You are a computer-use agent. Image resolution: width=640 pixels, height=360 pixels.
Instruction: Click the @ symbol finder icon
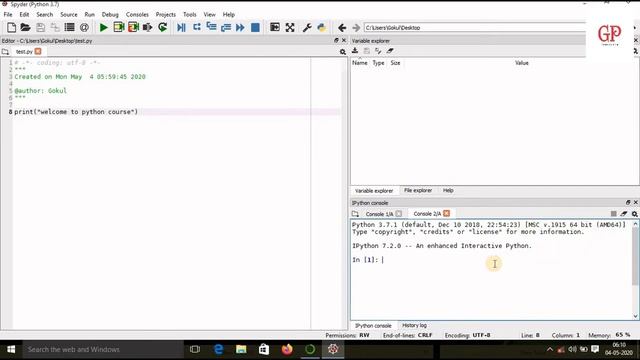tap(84, 27)
